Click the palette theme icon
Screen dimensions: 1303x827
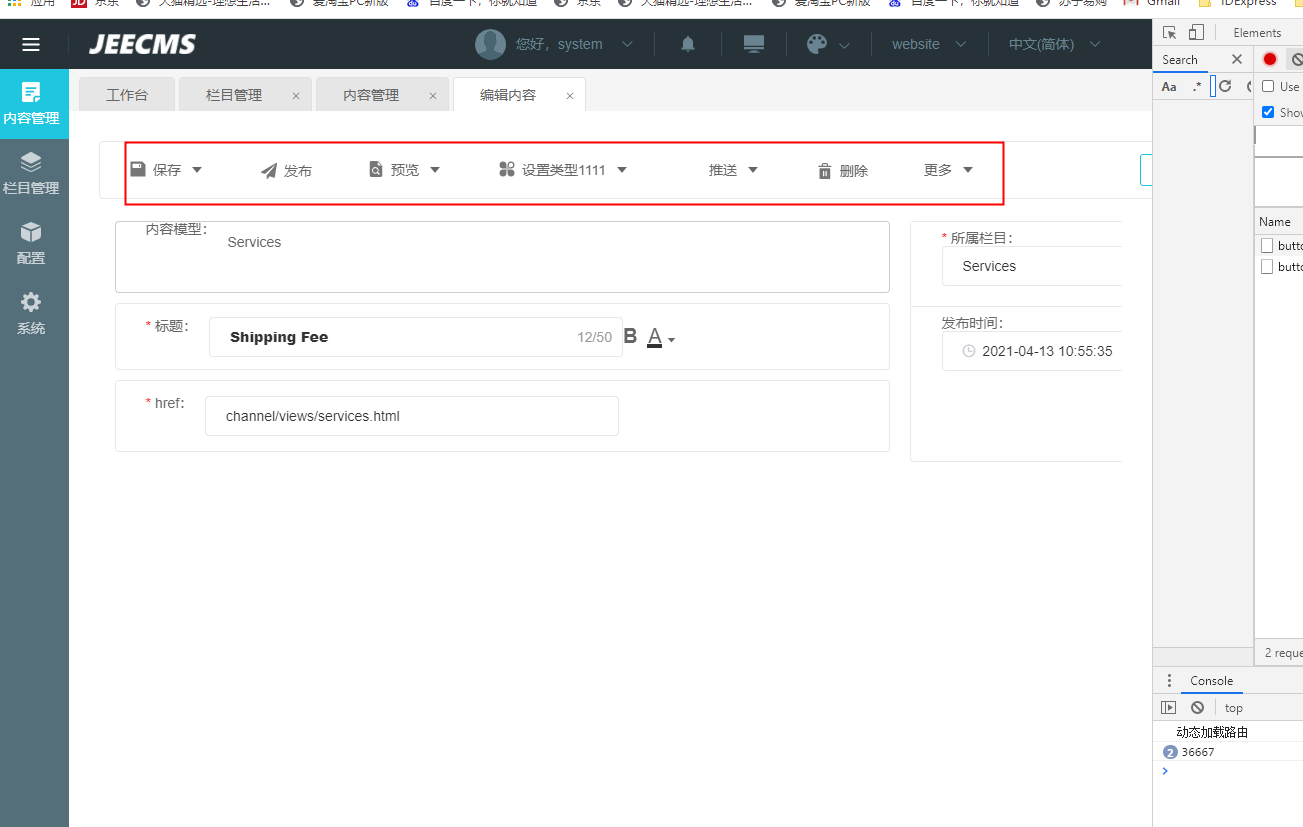(x=817, y=44)
